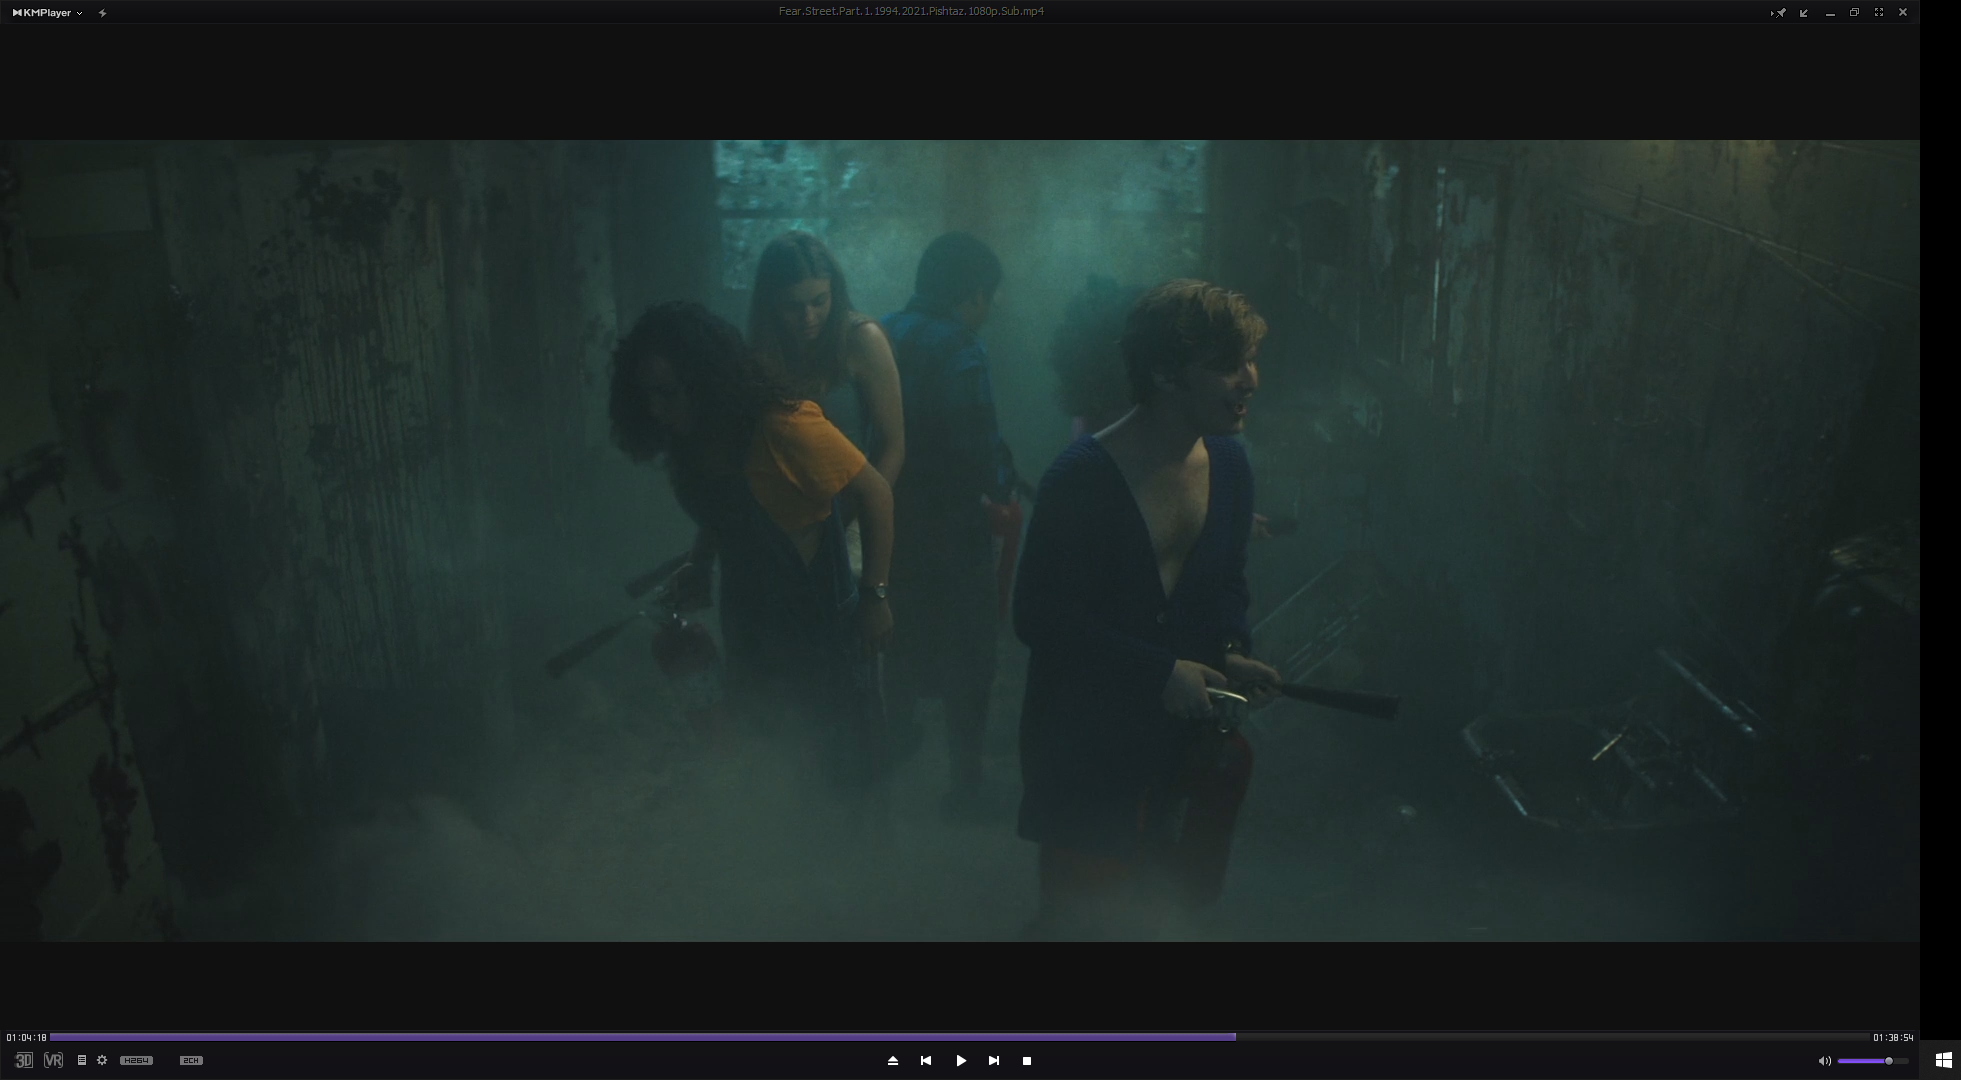Mute audio via the speaker icon

point(1824,1061)
